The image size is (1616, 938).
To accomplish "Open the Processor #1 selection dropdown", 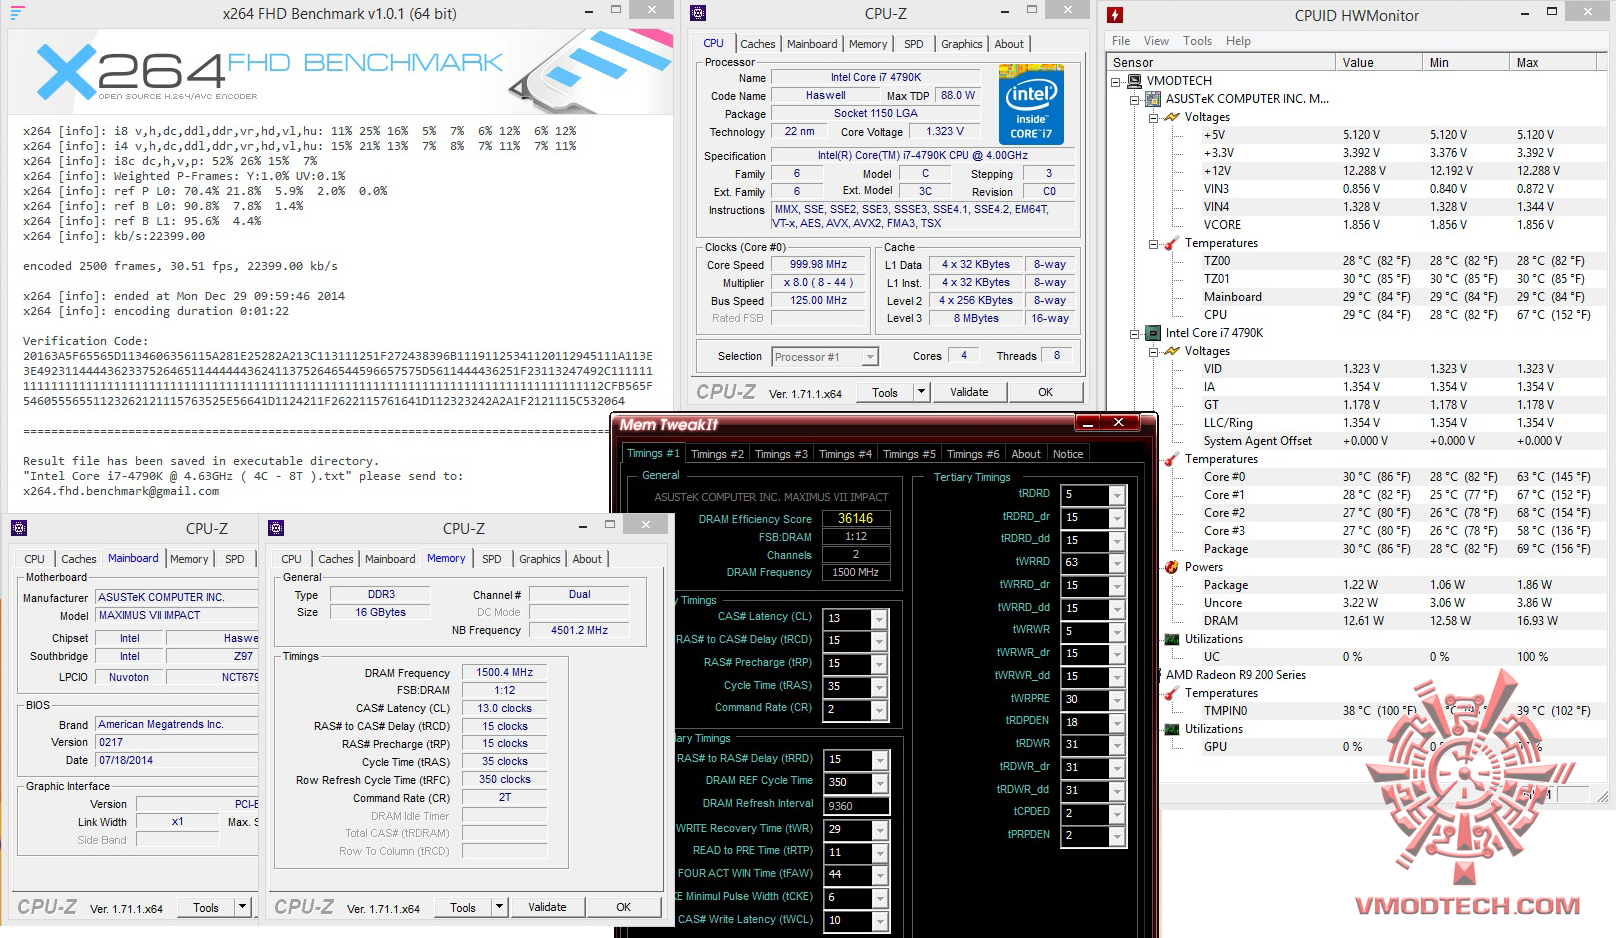I will (x=870, y=357).
